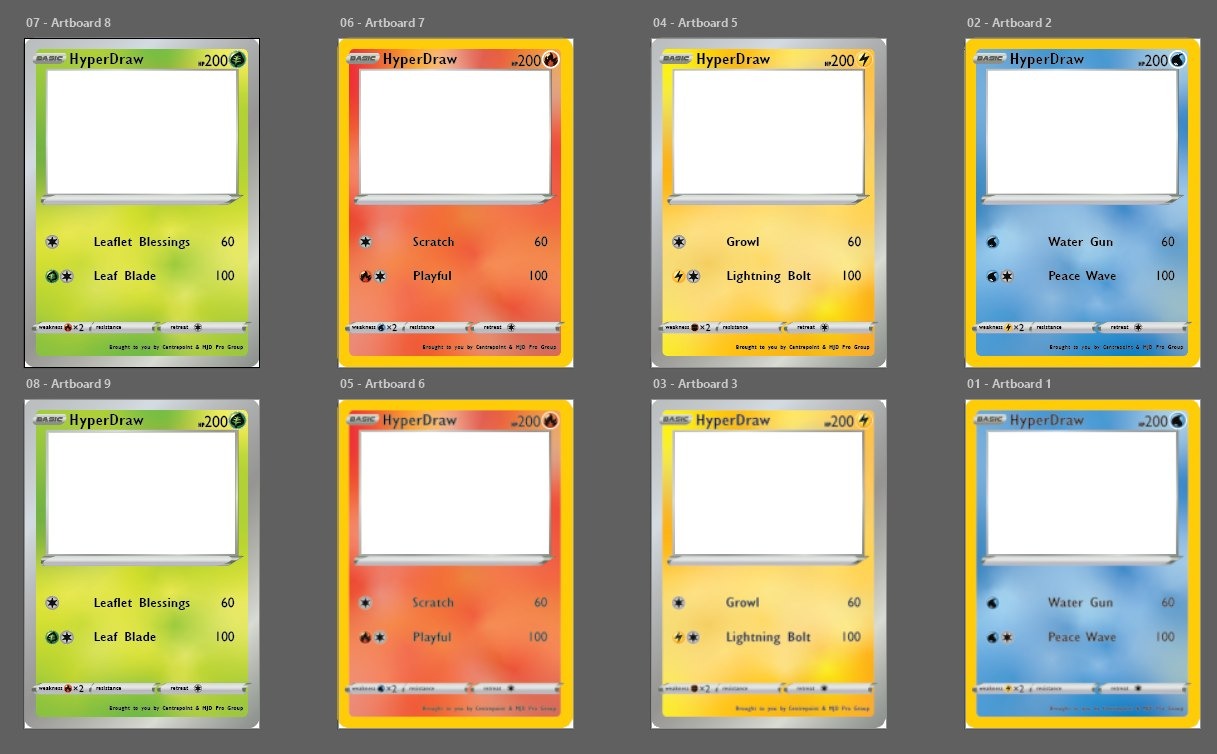Select the white image frame on Artboard 5
Viewport: 1217px width, 754px height.
click(768, 132)
